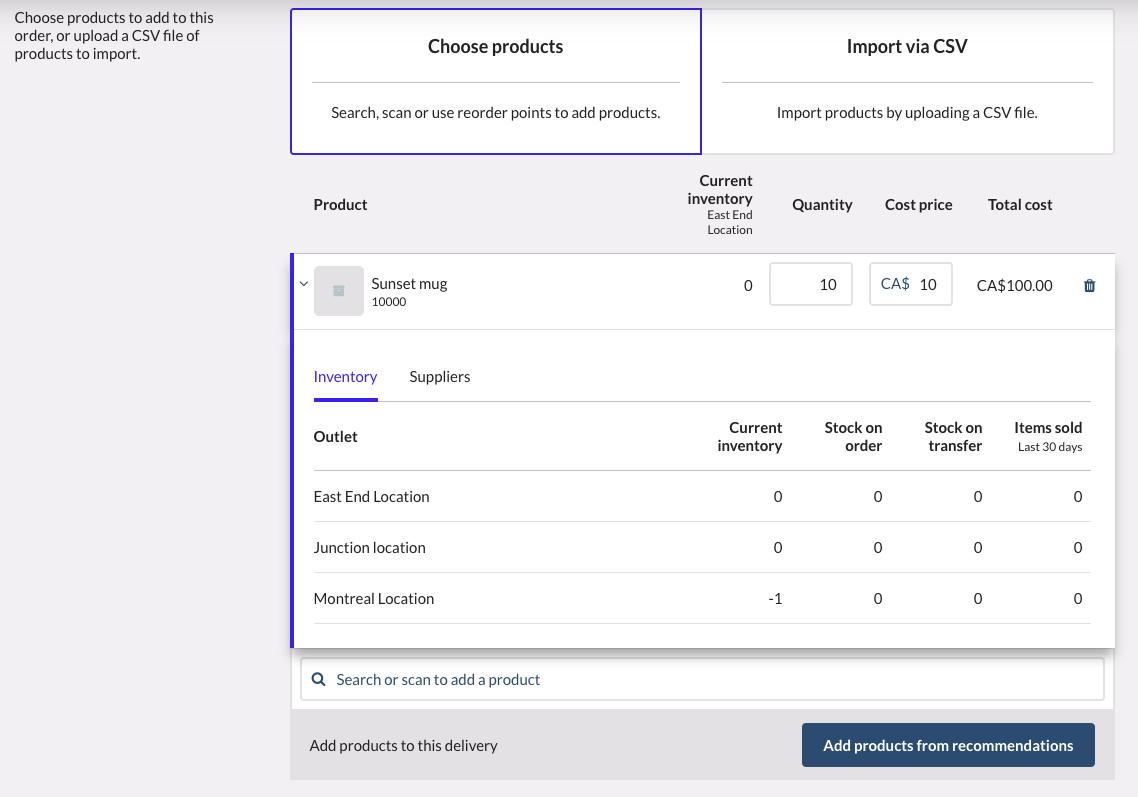Click the Quantity field showing 10
Viewport: 1138px width, 797px height.
(811, 284)
